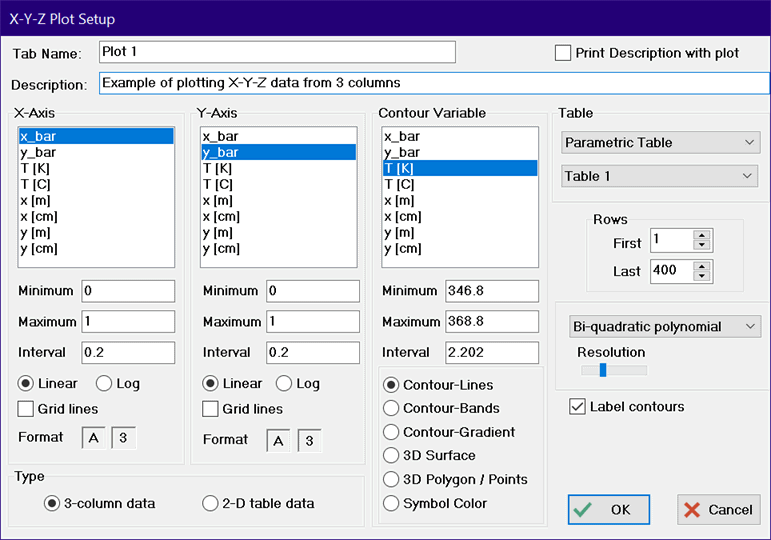
Task: Toggle X-Axis Grid lines checkbox
Action: point(26,408)
